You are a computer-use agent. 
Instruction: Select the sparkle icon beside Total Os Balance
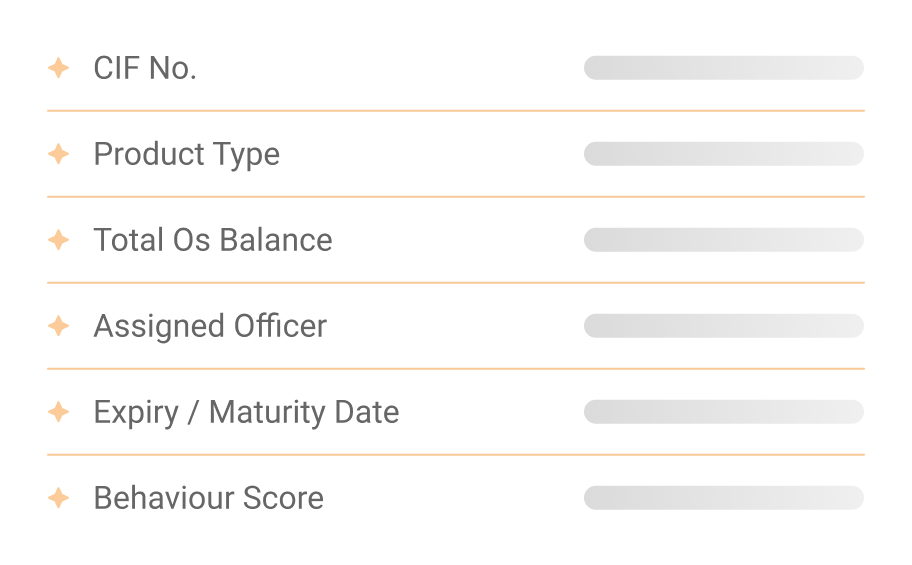pyautogui.click(x=59, y=240)
